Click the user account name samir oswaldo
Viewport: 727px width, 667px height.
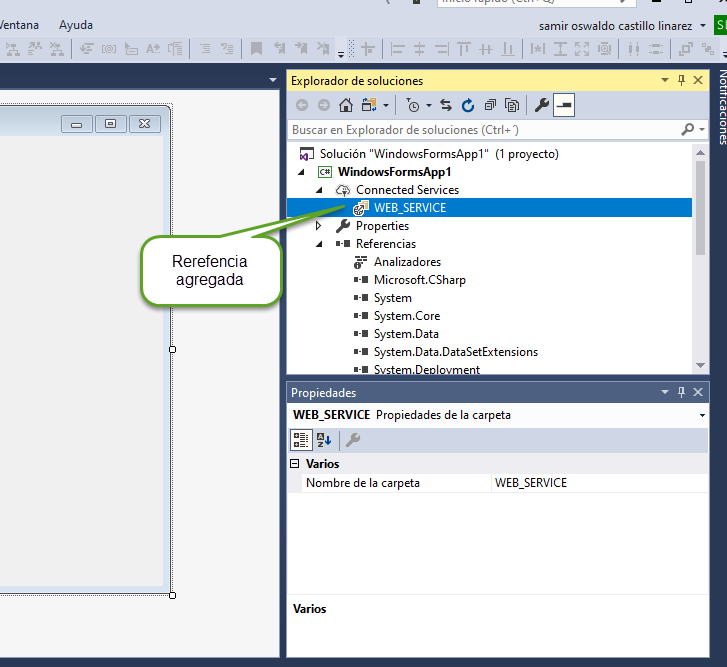pyautogui.click(x=615, y=25)
